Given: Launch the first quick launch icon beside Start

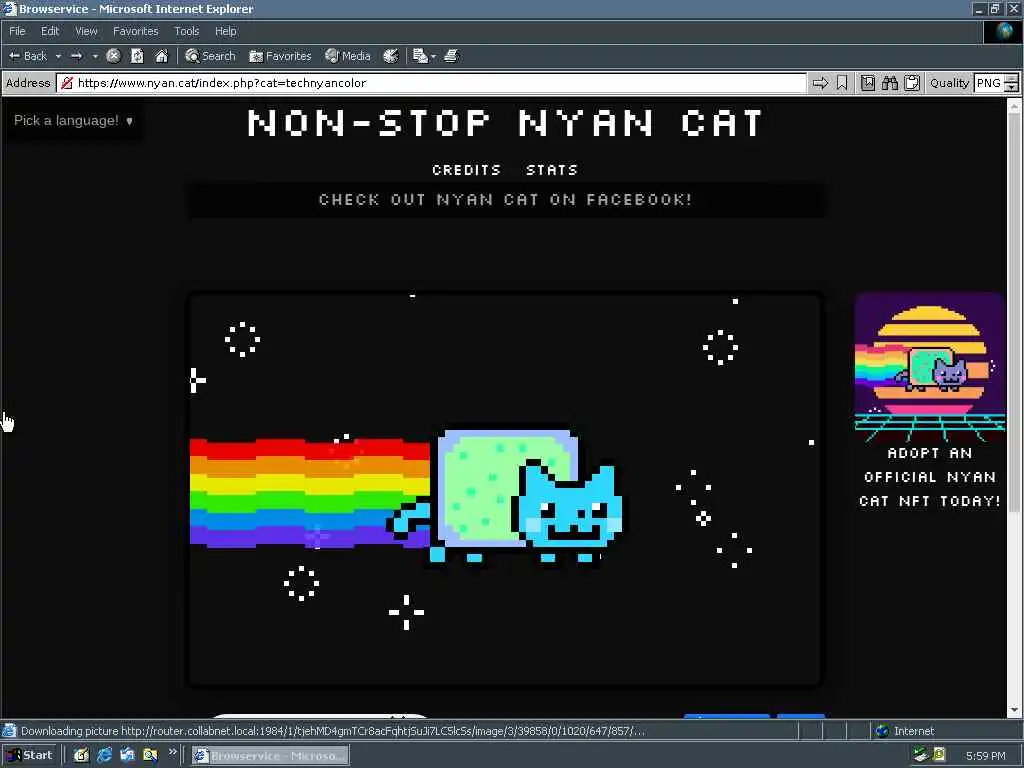Looking at the screenshot, I should [x=81, y=756].
